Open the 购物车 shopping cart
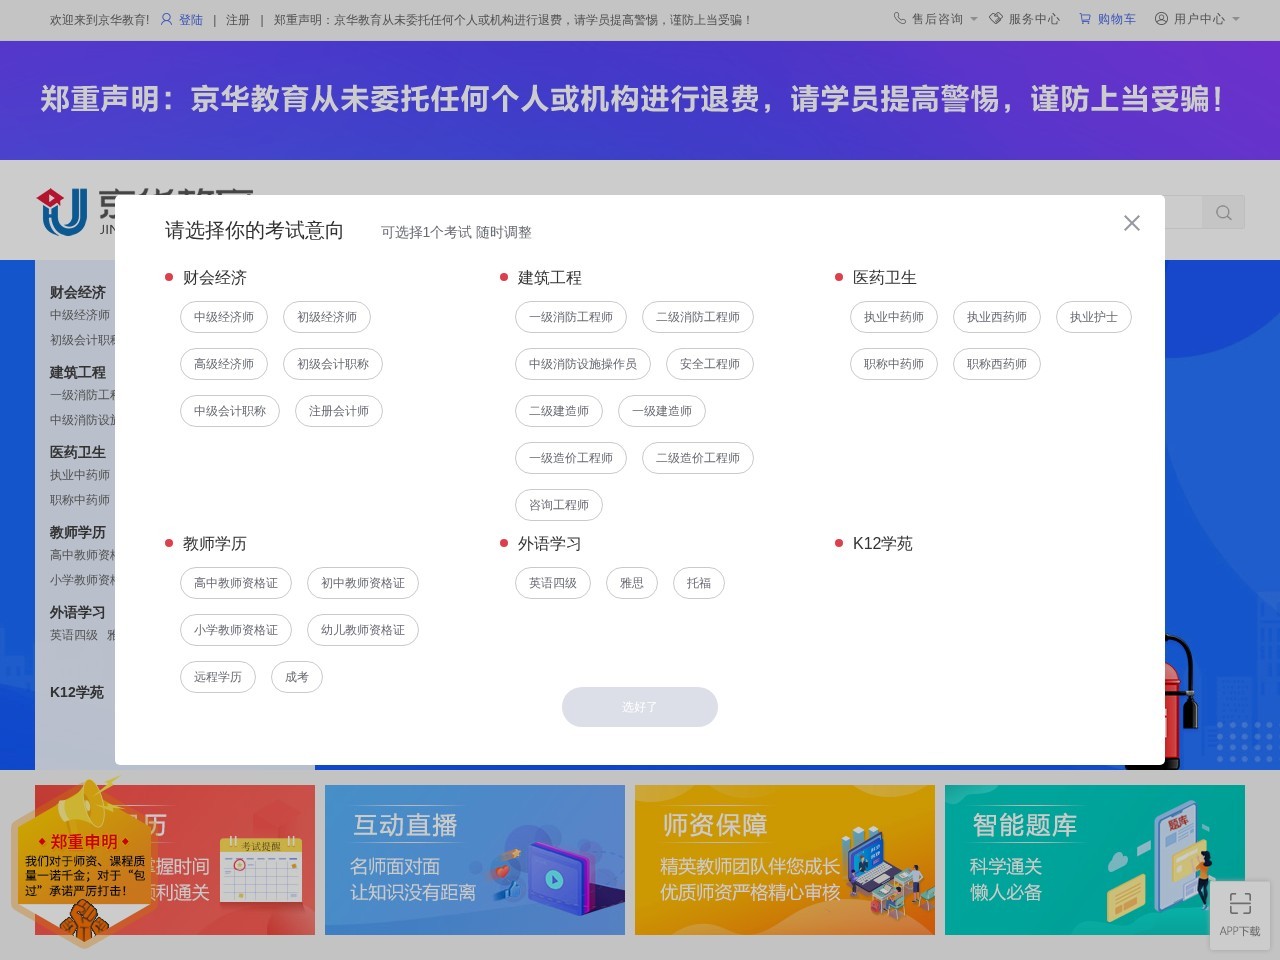Screen dimensions: 1280x960 [1108, 18]
